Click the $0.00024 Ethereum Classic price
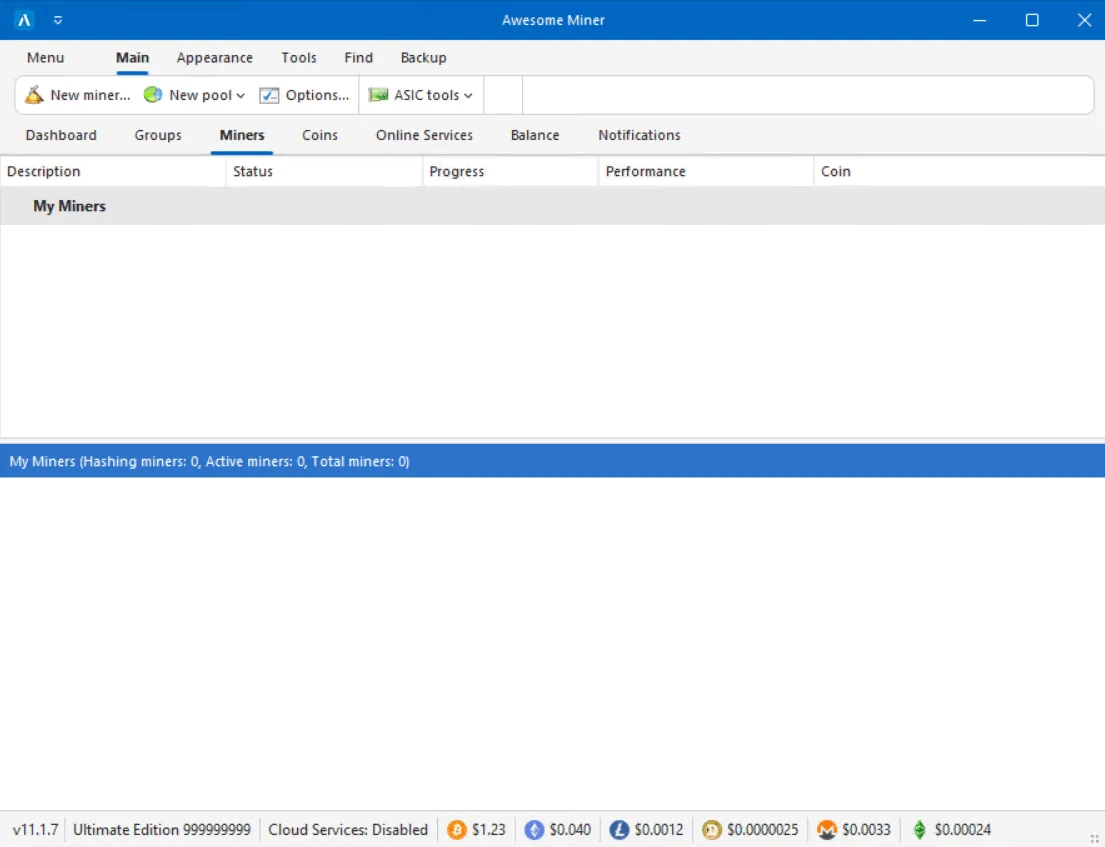Image resolution: width=1105 pixels, height=847 pixels. (963, 830)
